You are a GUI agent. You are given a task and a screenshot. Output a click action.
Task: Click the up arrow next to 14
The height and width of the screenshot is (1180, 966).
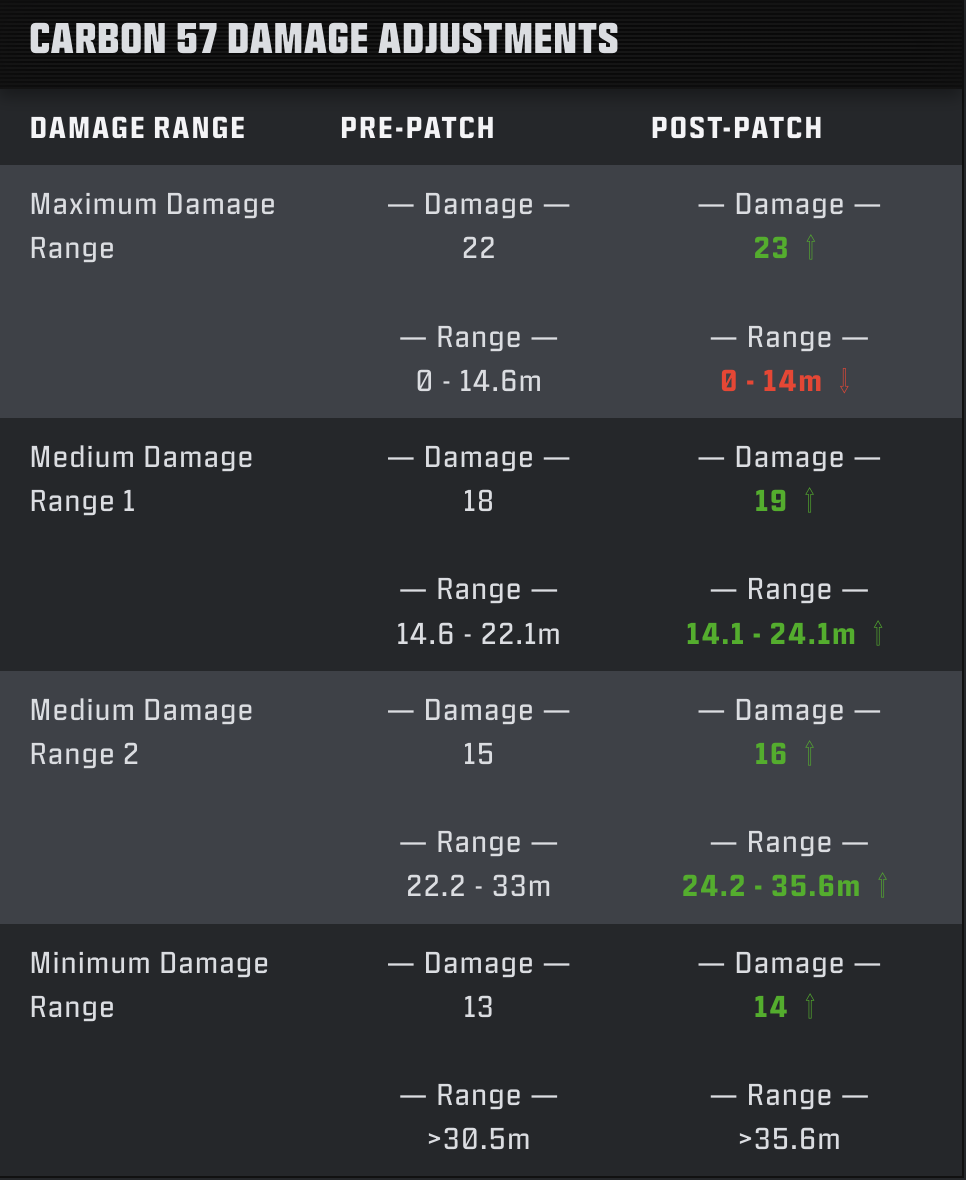pos(810,1006)
